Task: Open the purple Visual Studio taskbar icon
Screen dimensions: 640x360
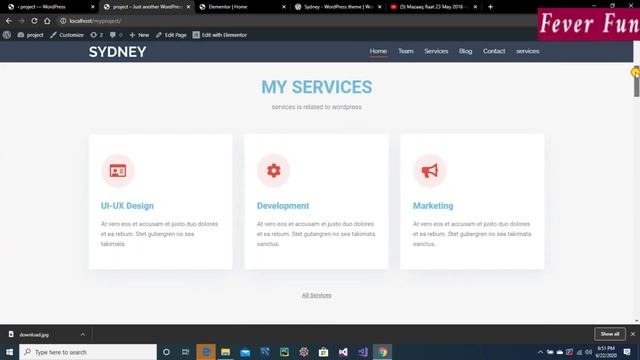Action: (x=362, y=352)
